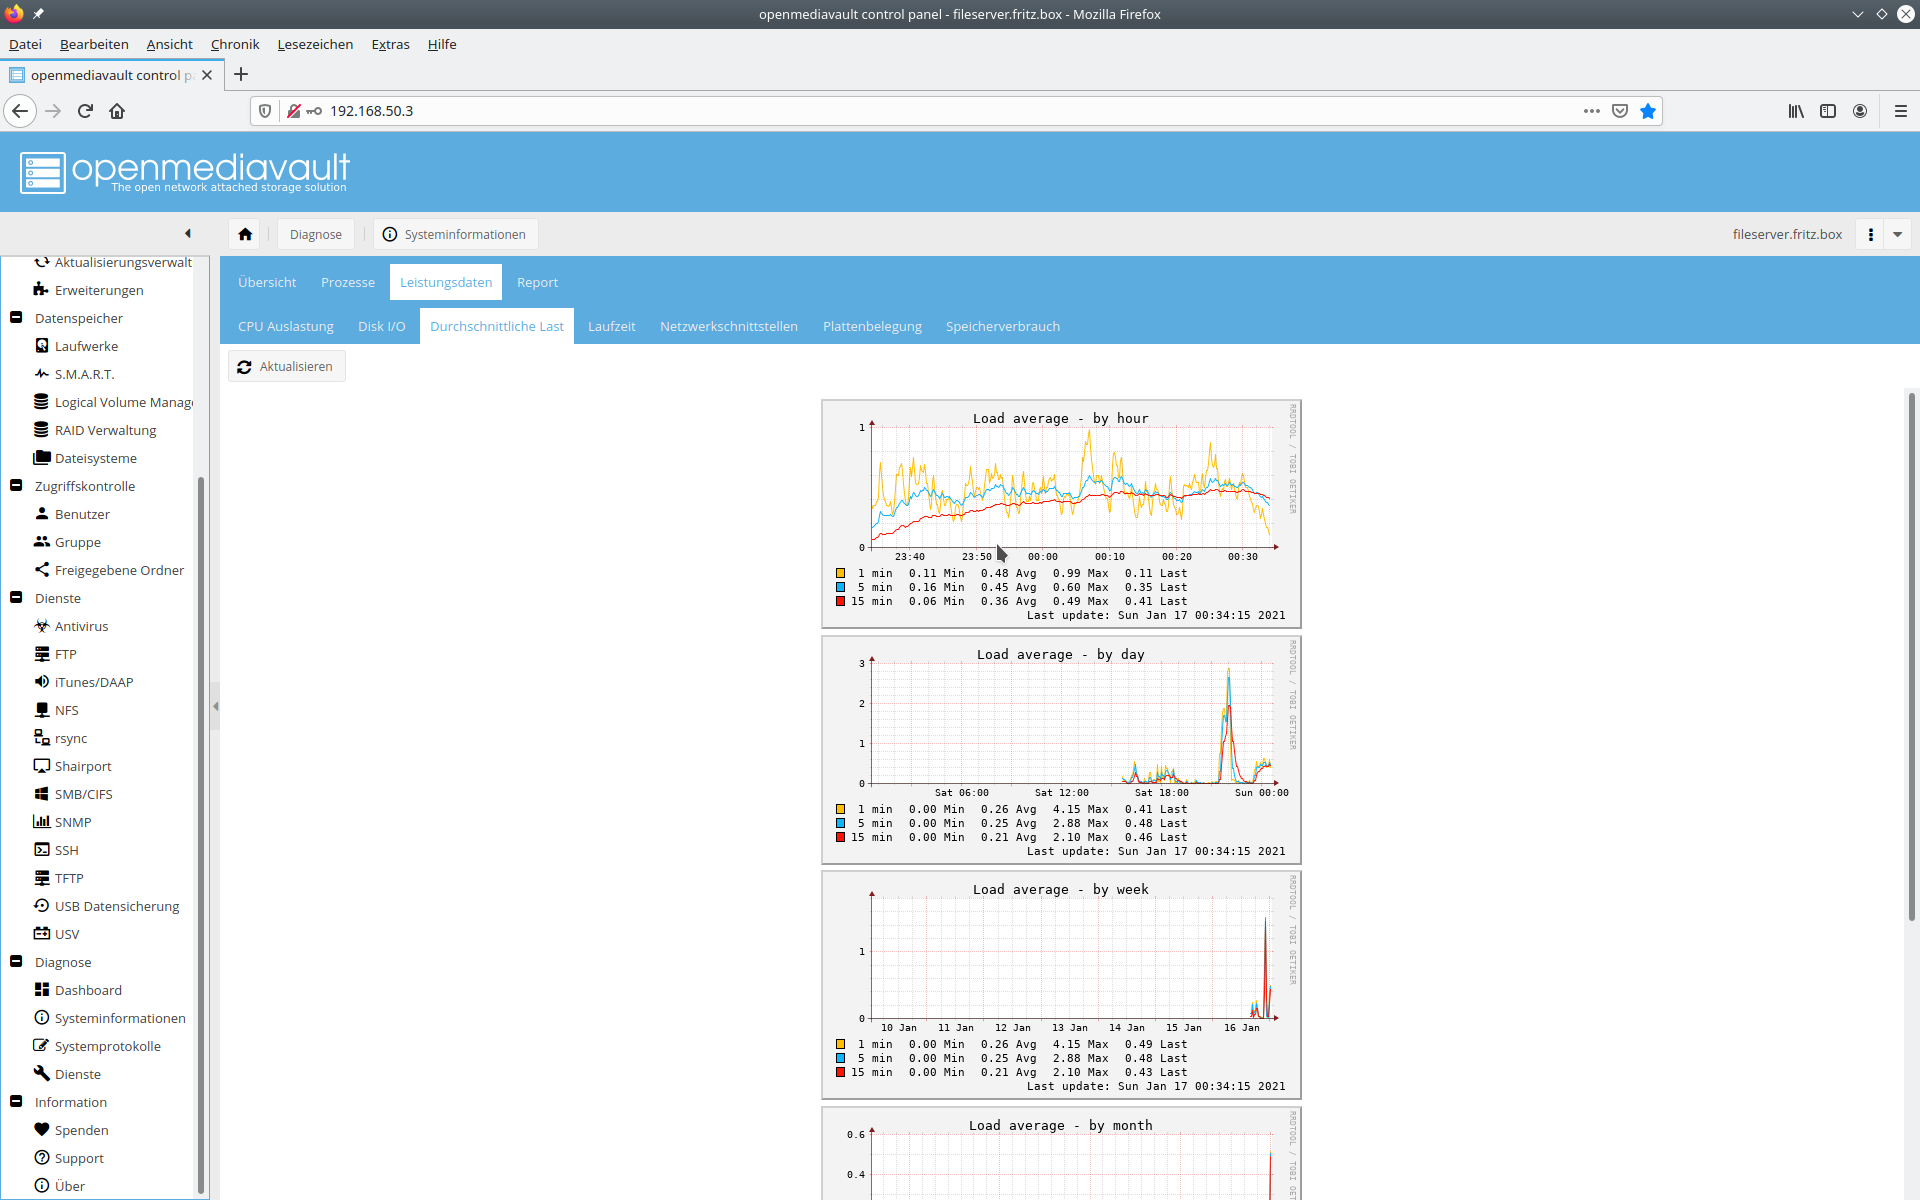
Task: Switch to the Prozesse tab
Action: click(347, 283)
